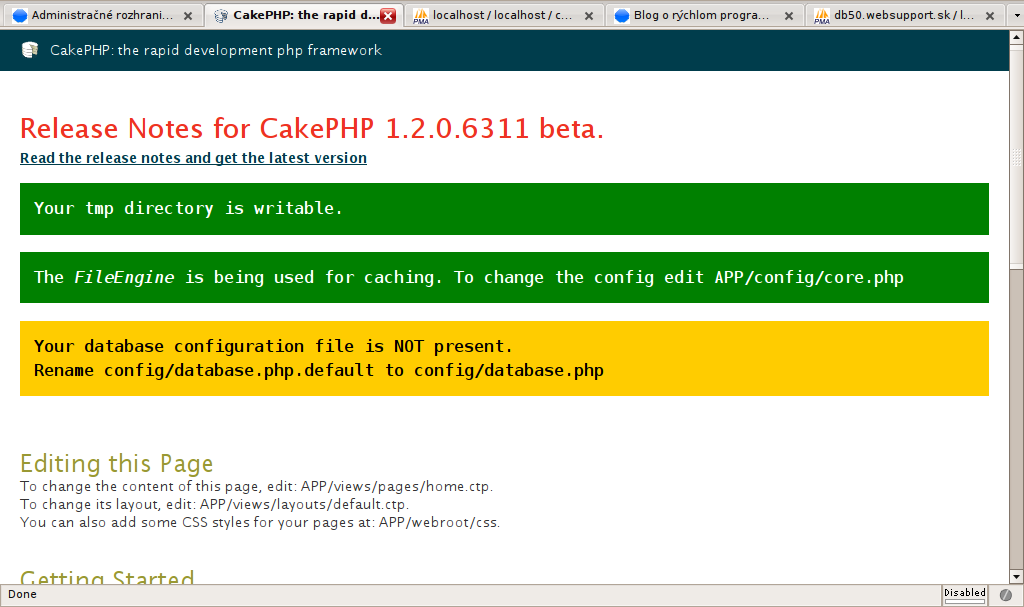Click the CakePHP header title text

click(x=216, y=50)
